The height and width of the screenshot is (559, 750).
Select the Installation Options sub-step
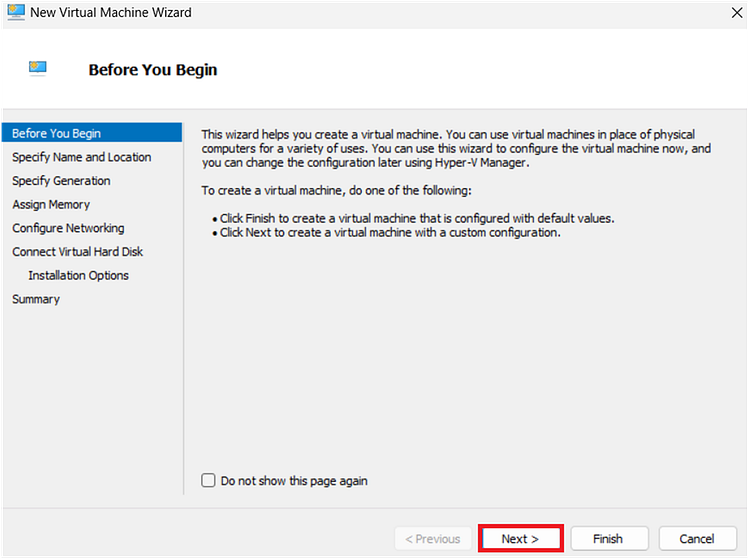[x=78, y=275]
